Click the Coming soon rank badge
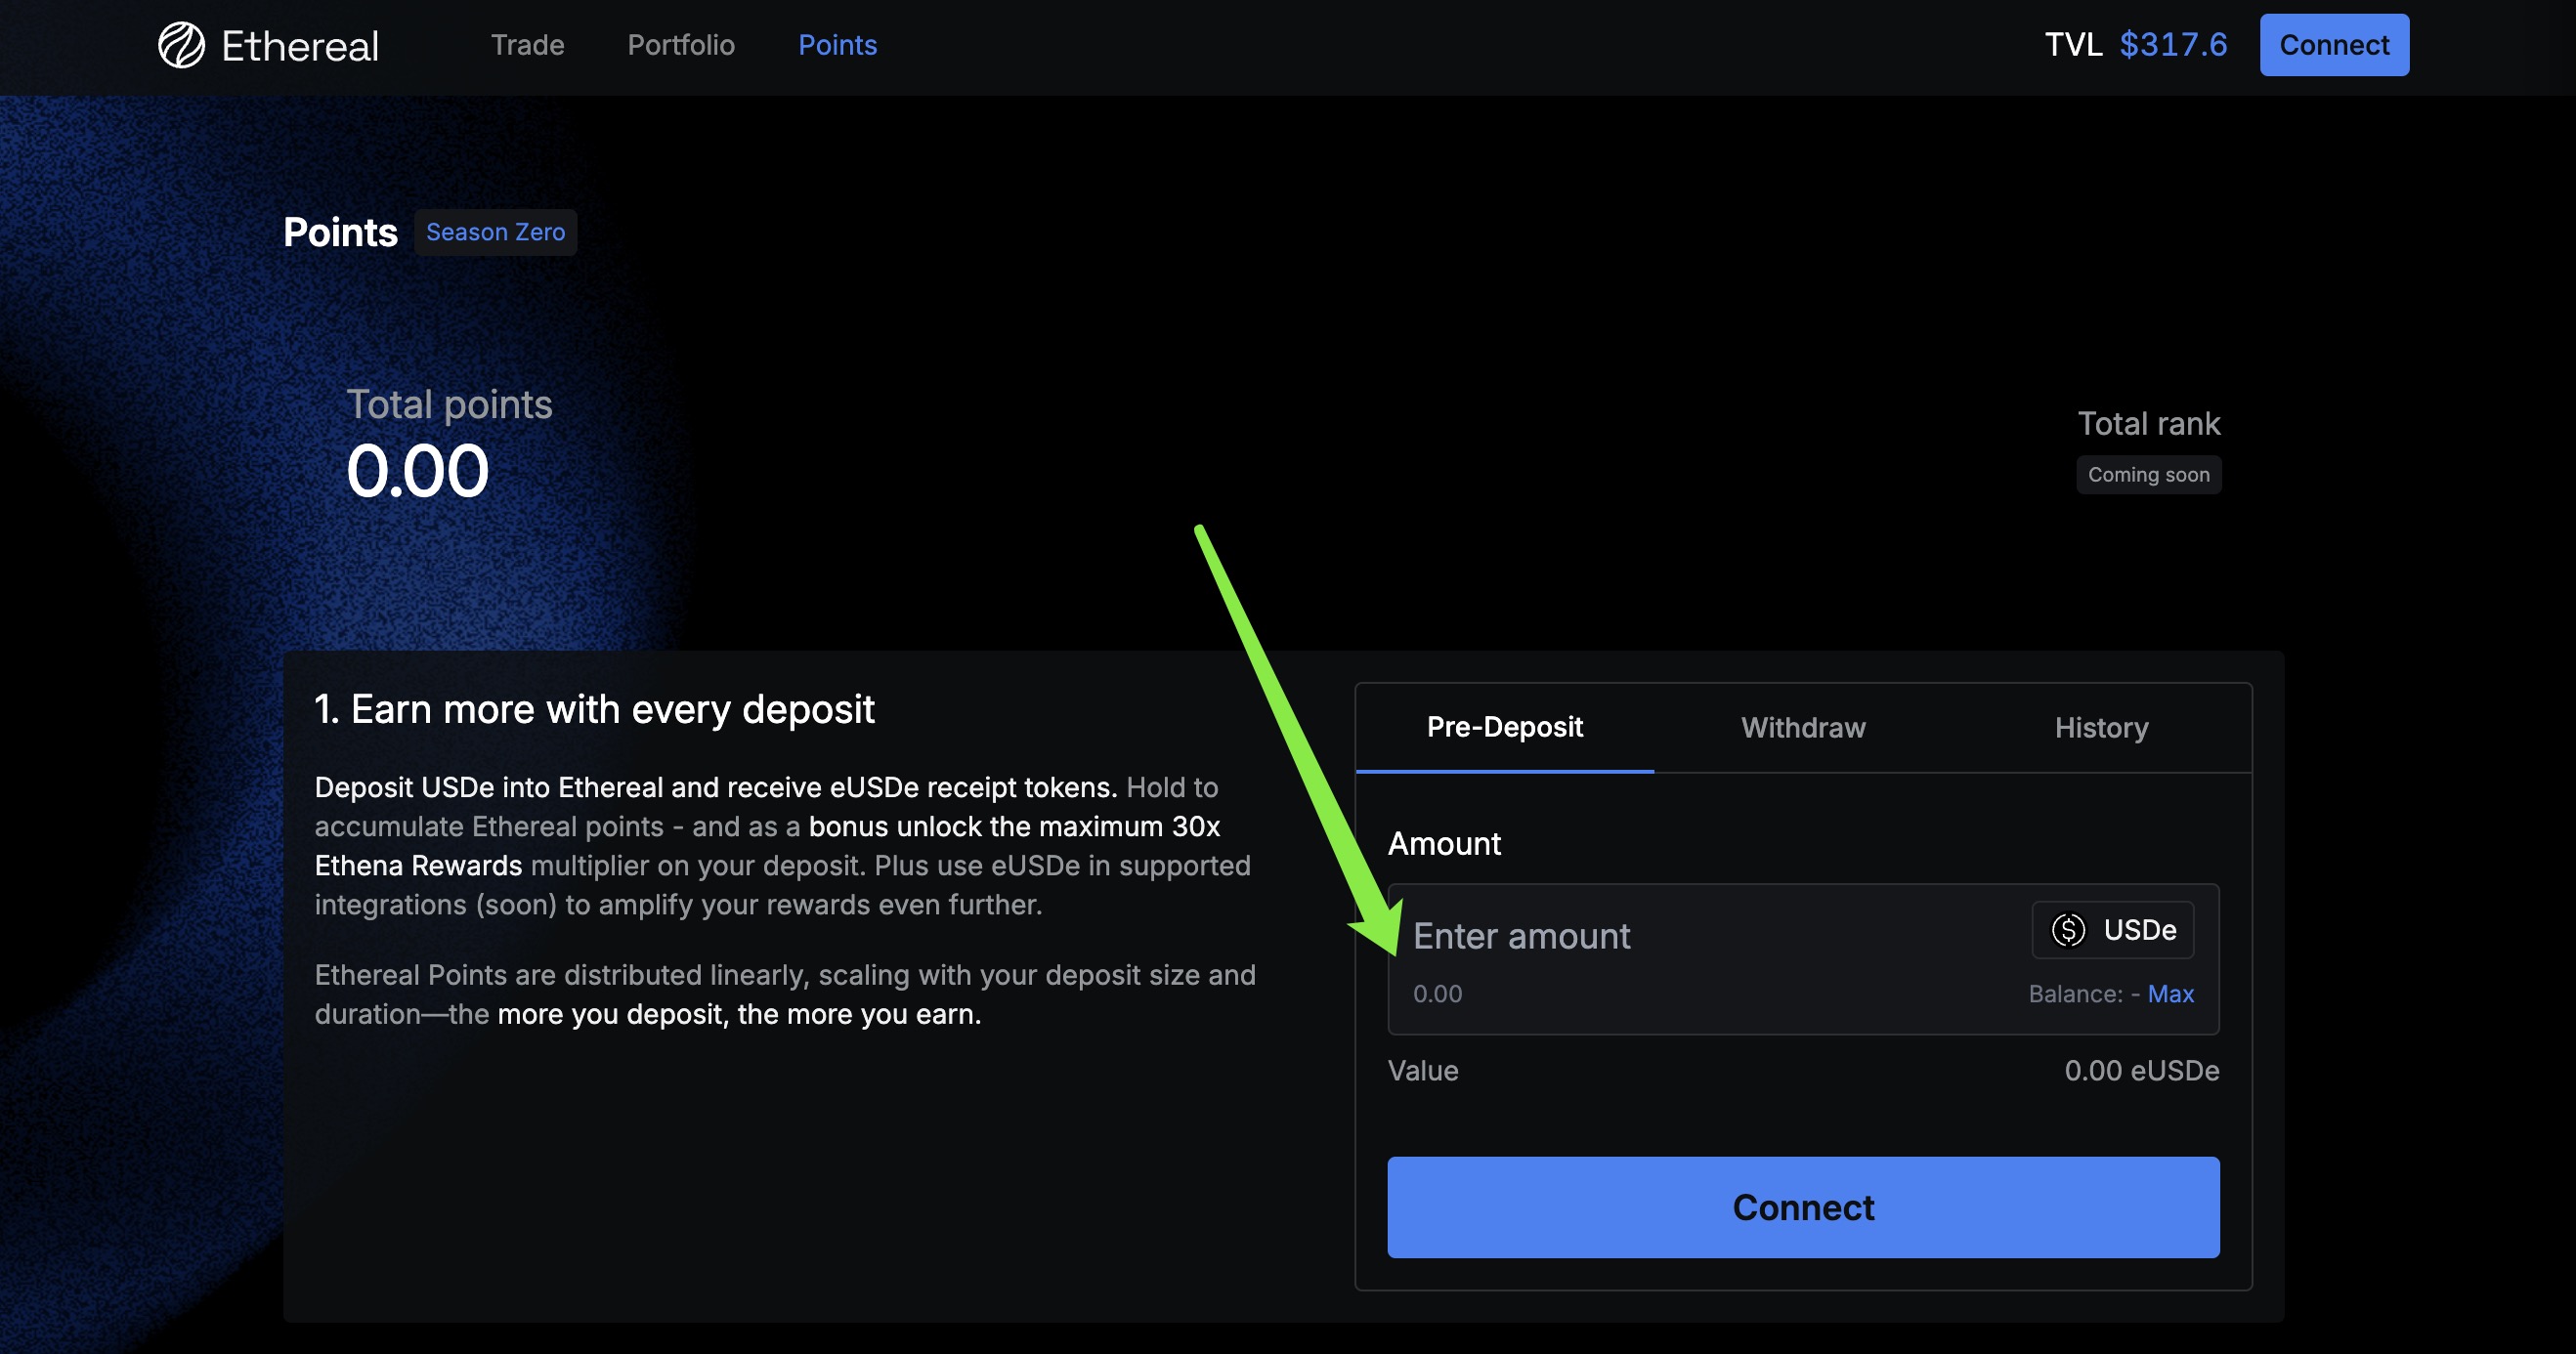 [x=2148, y=475]
